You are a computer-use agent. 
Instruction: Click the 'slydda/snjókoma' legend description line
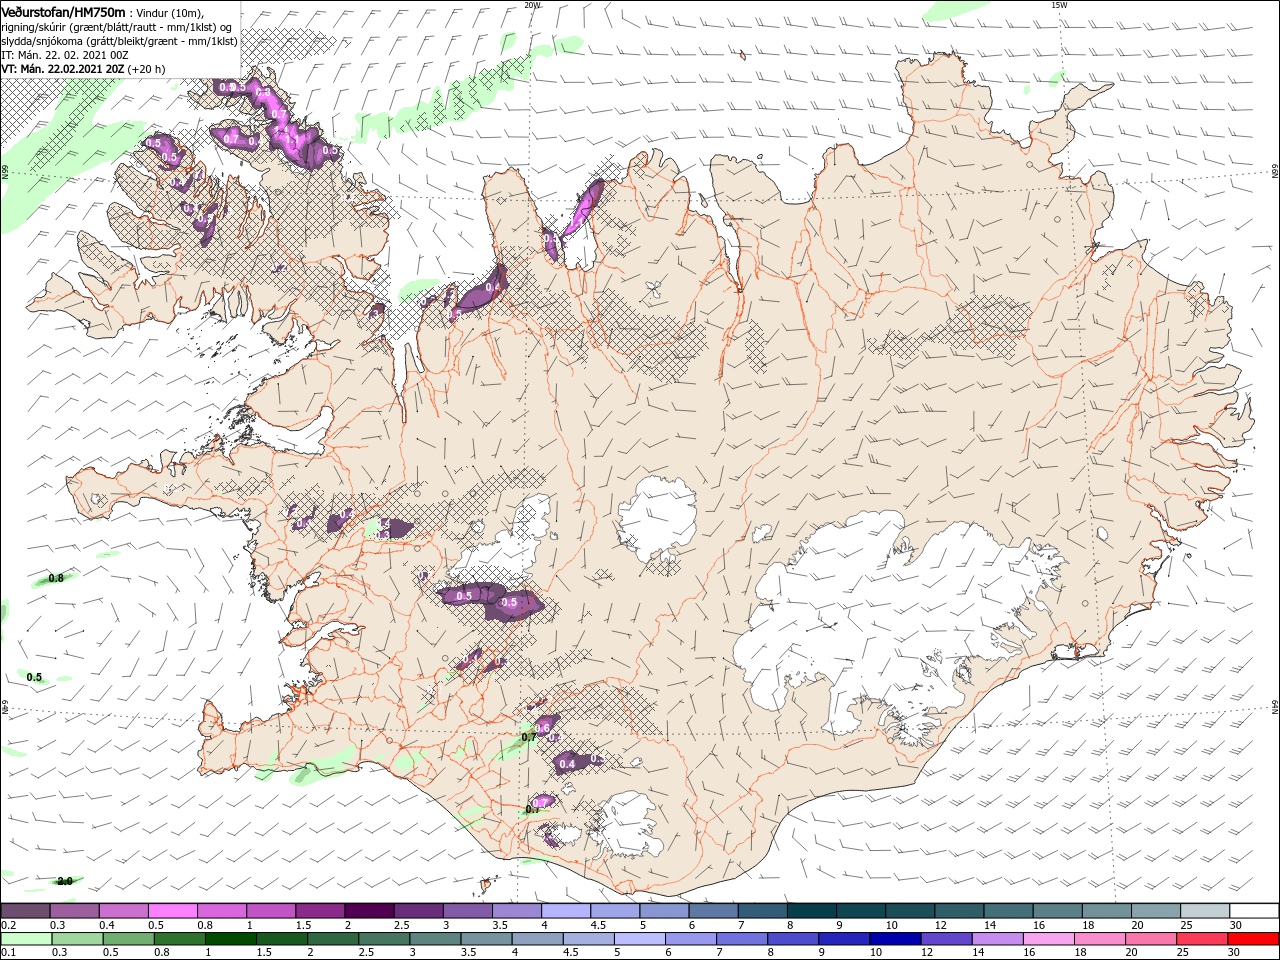tap(119, 41)
